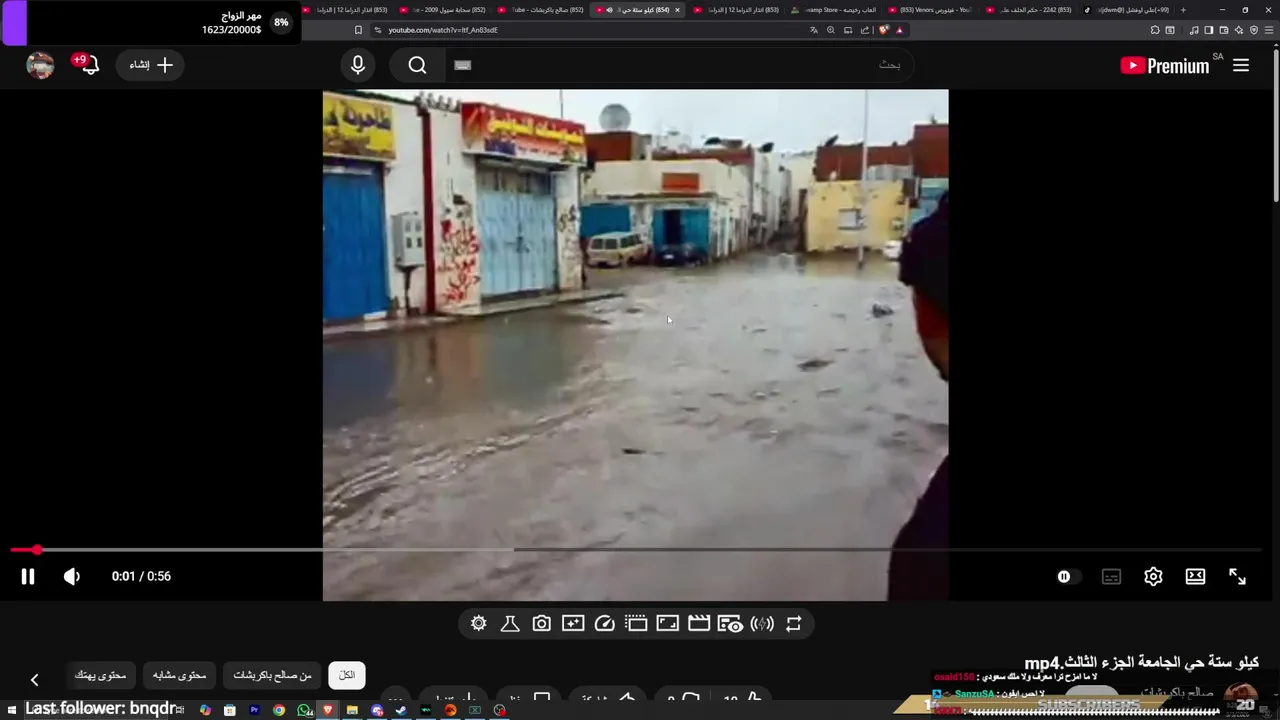Open the YouTube hamburger menu

coord(1241,65)
